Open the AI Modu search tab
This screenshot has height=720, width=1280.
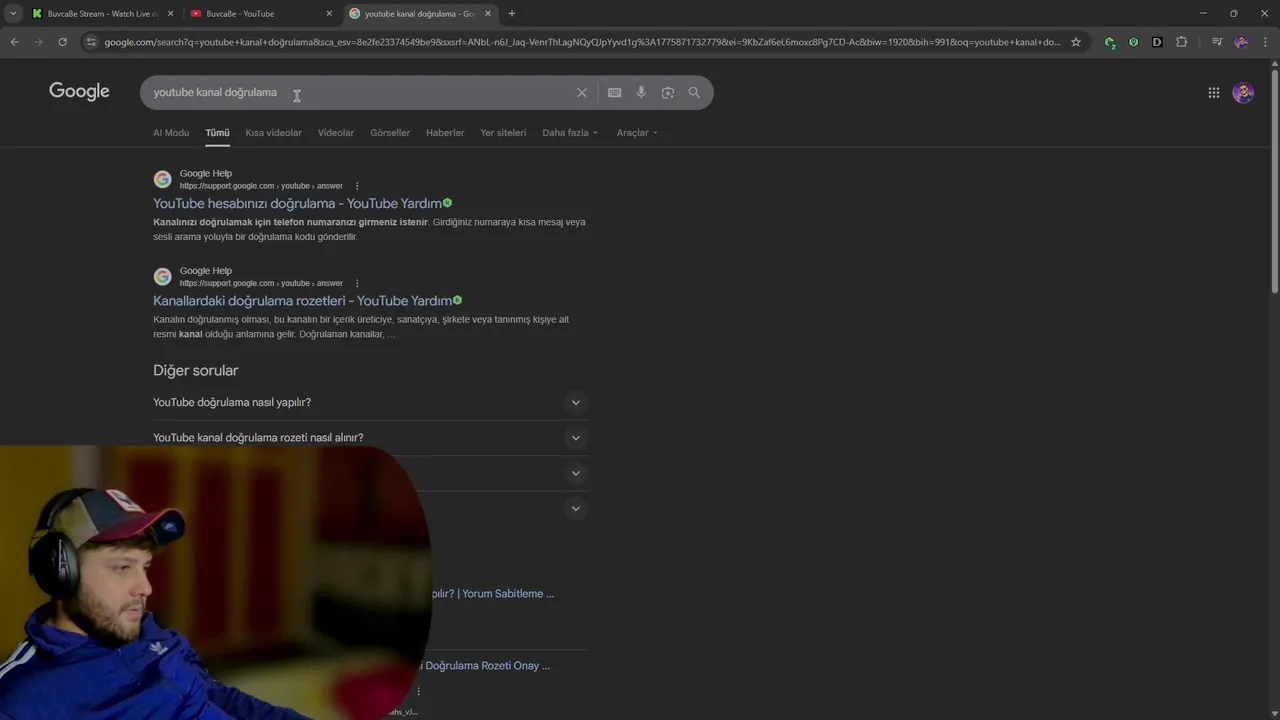point(171,133)
